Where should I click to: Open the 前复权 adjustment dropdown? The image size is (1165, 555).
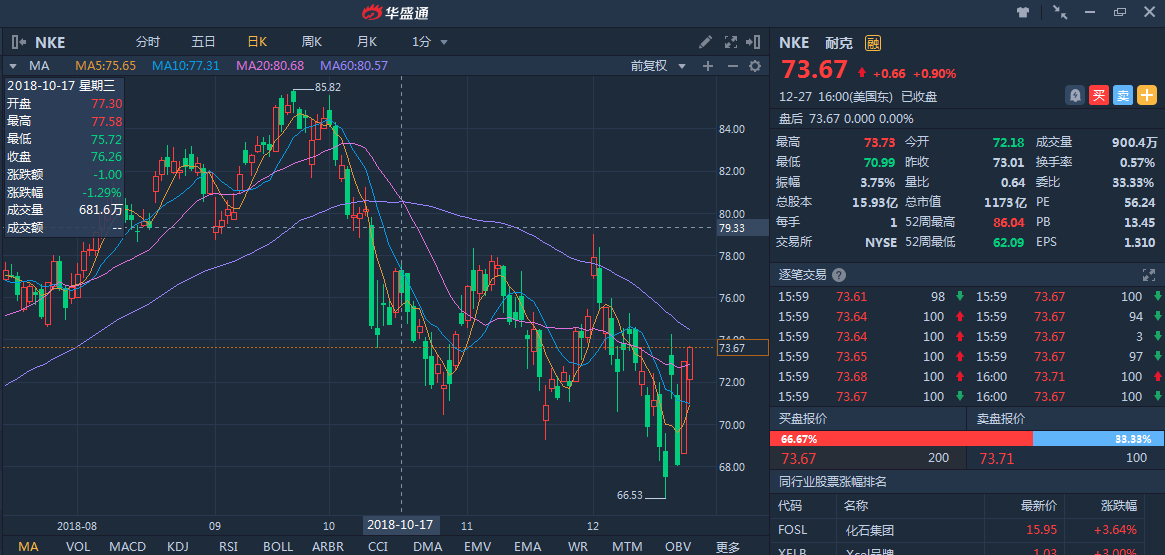coord(659,66)
